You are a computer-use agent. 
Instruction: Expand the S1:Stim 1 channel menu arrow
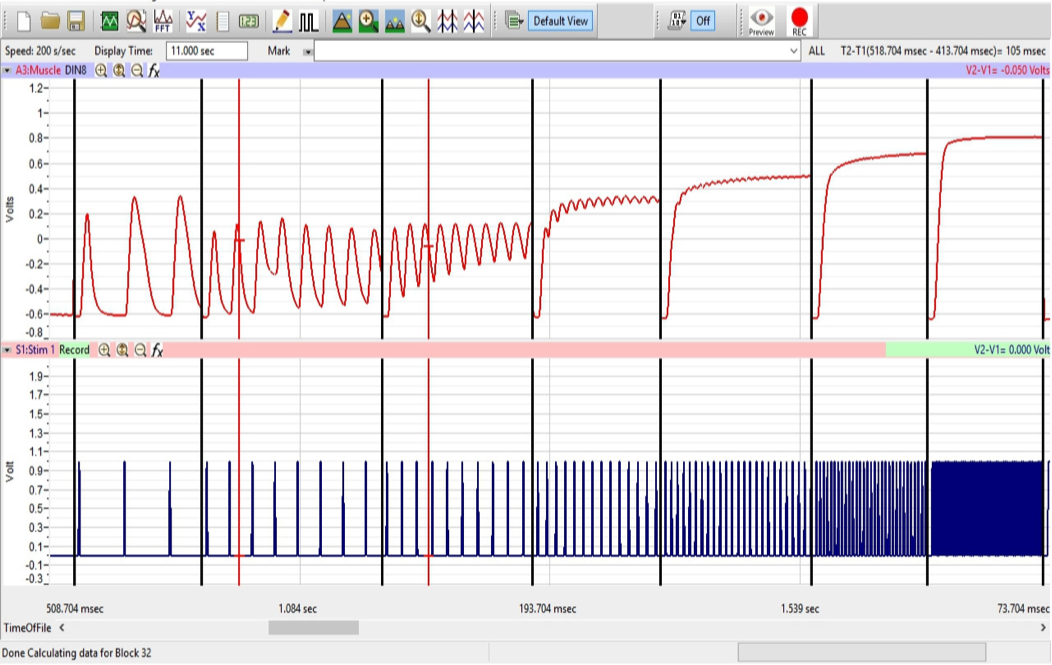(8, 350)
